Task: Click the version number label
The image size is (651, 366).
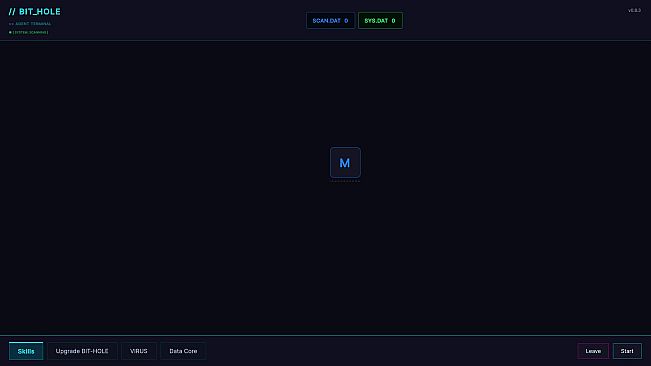Action: 634,10
